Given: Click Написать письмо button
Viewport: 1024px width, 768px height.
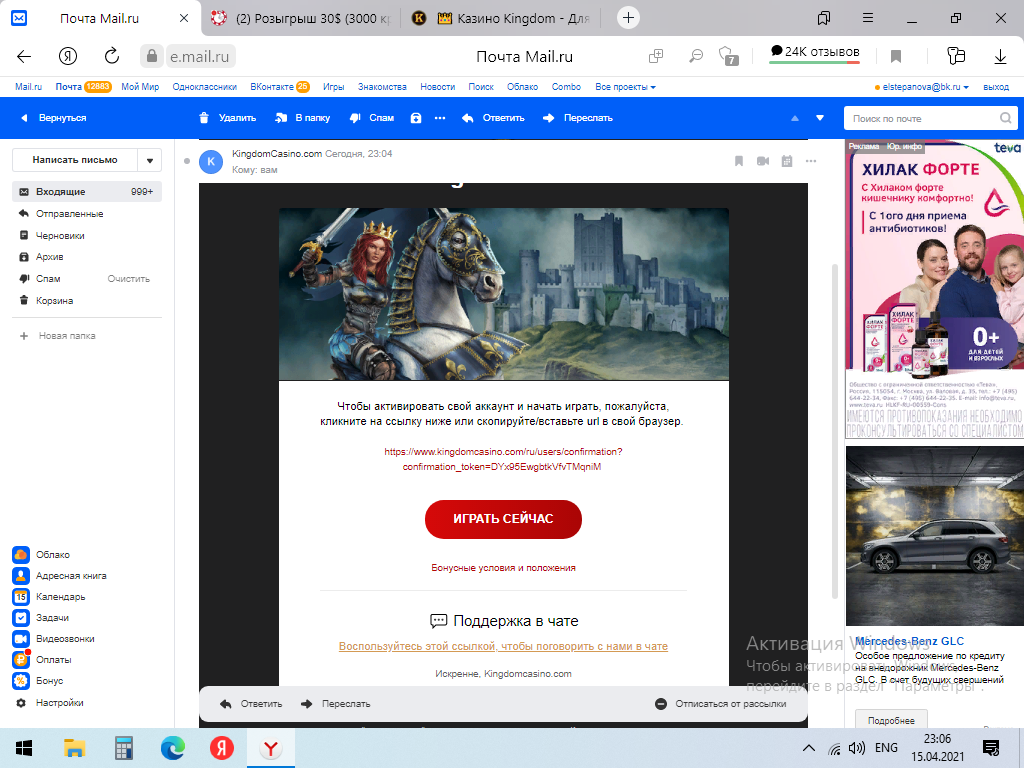Looking at the screenshot, I should 75,160.
